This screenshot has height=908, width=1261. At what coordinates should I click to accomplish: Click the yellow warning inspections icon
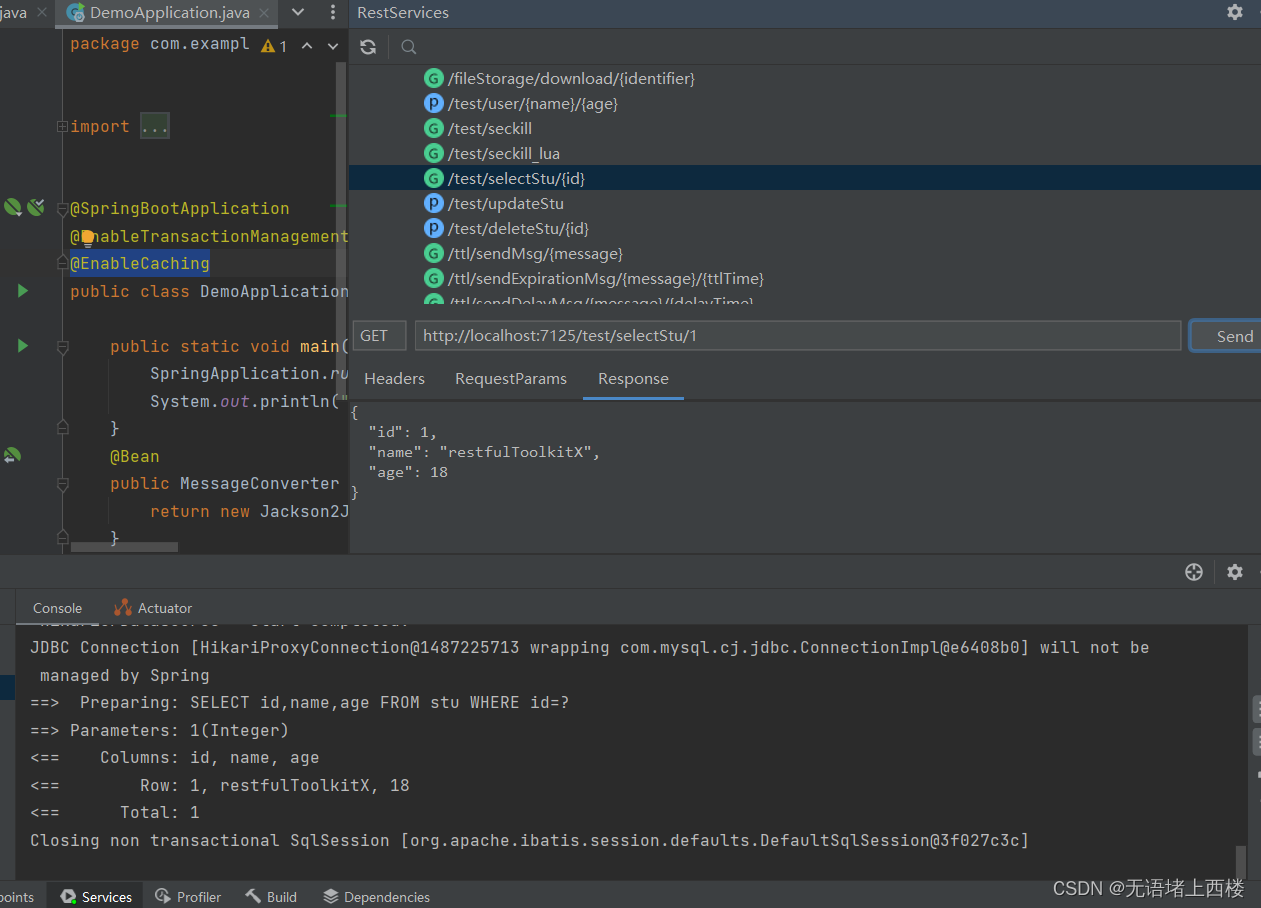268,45
